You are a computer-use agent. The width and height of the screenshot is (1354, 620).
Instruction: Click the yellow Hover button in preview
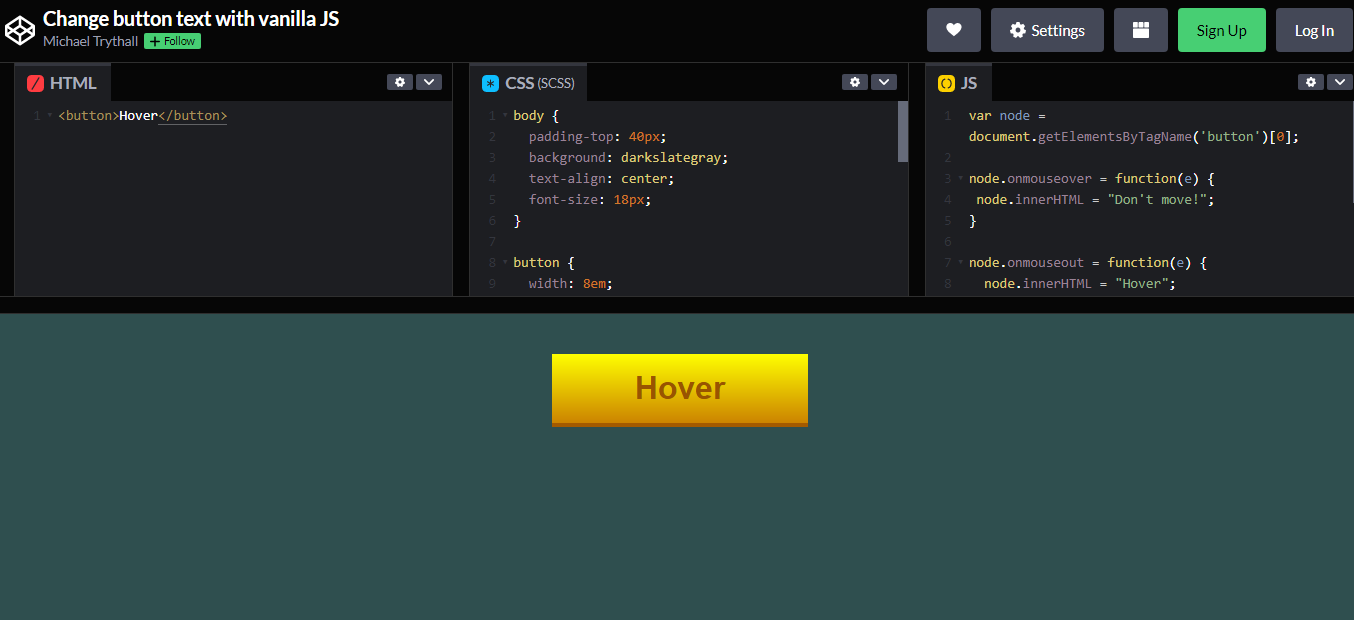click(x=679, y=388)
